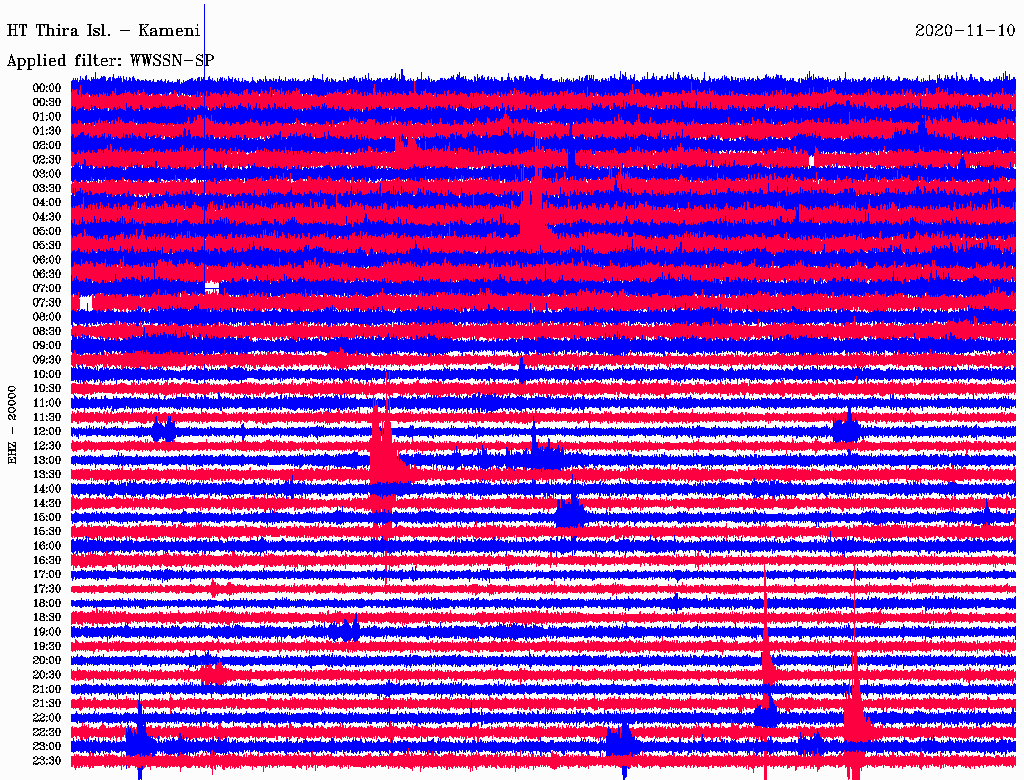
Task: Click the 00:00 time label
Action: tap(46, 88)
